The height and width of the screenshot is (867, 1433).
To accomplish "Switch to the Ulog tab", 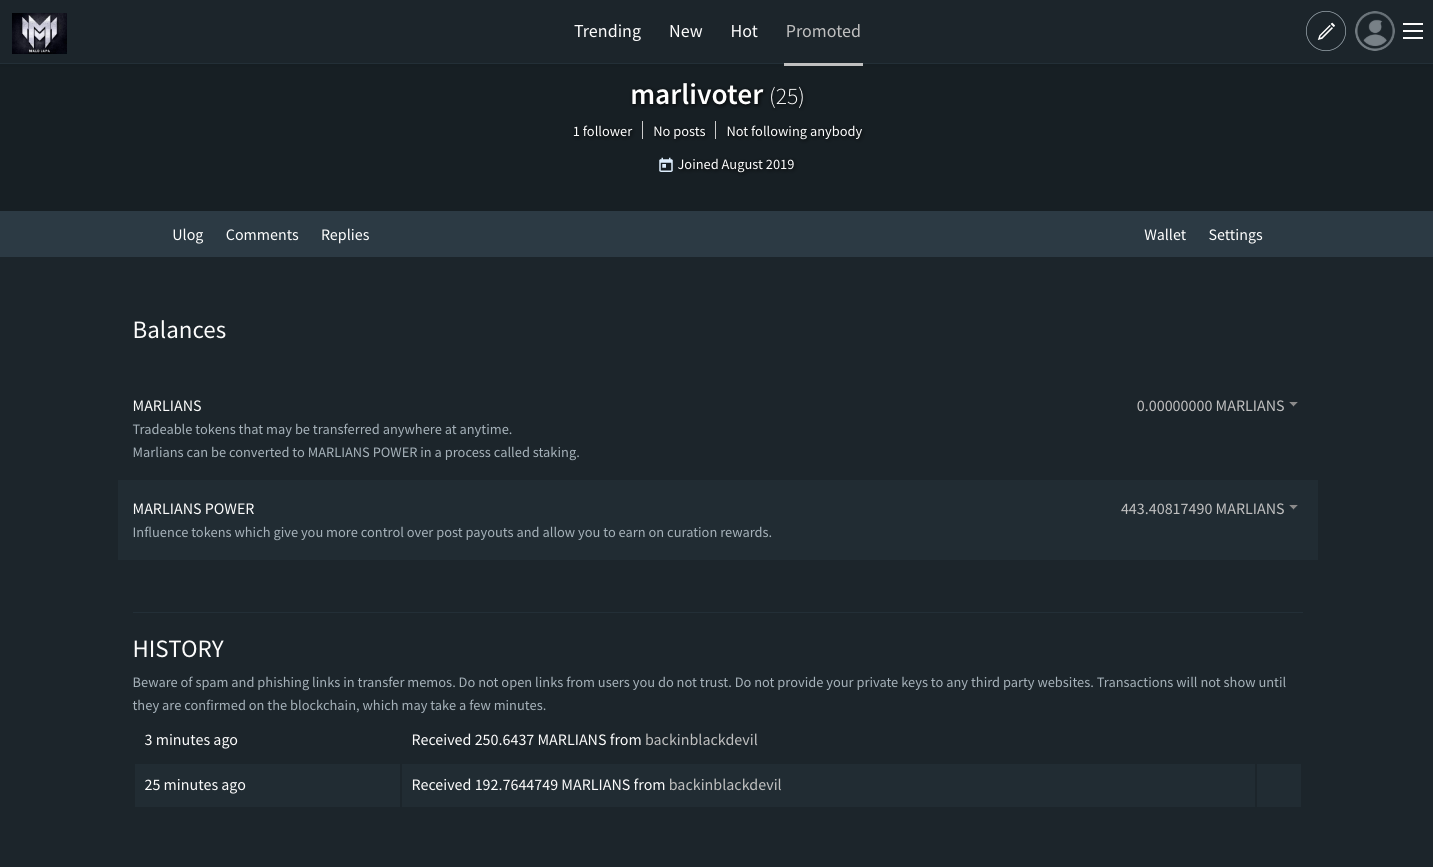I will click(x=188, y=234).
